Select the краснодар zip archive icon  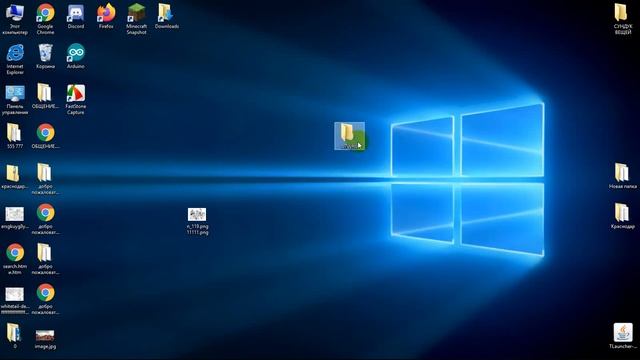[15, 176]
